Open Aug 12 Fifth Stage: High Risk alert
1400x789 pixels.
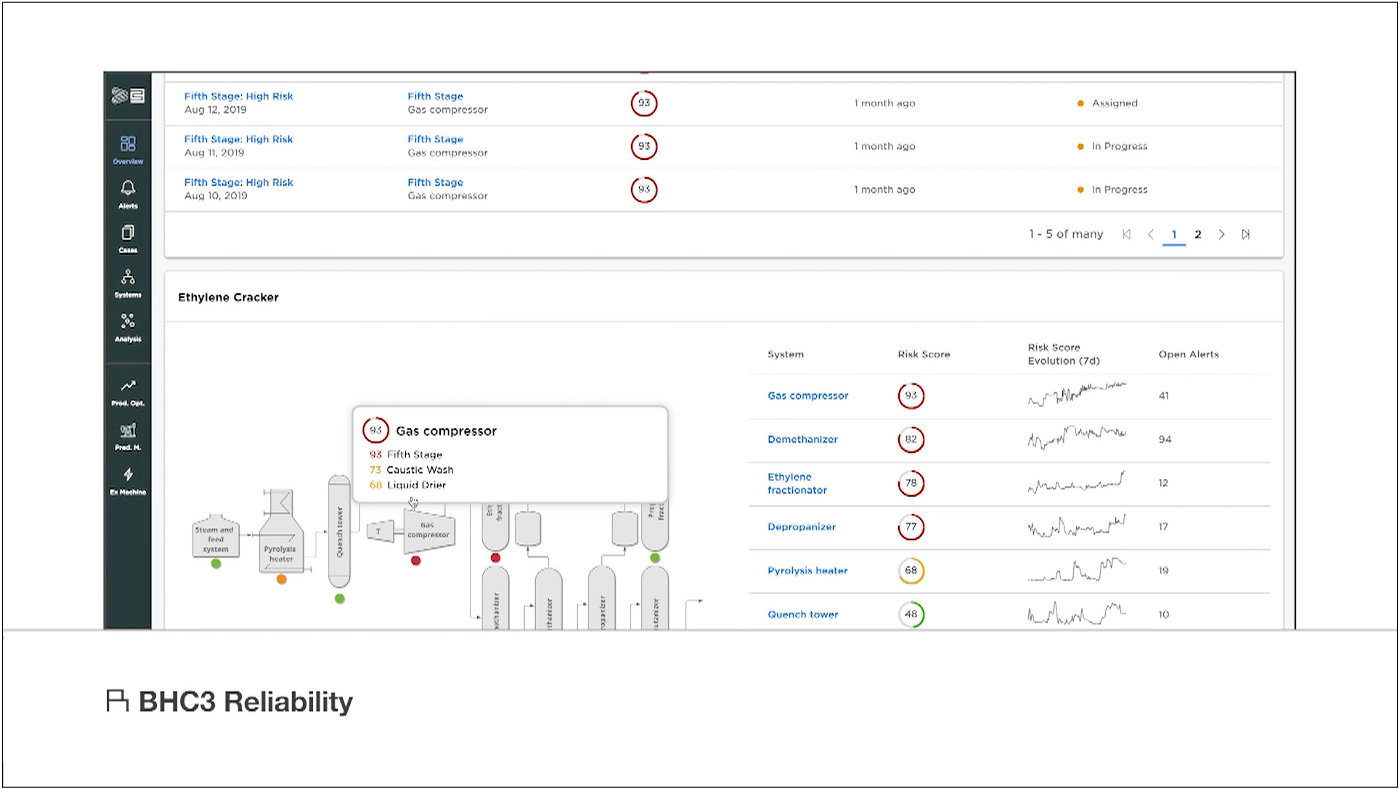click(238, 97)
